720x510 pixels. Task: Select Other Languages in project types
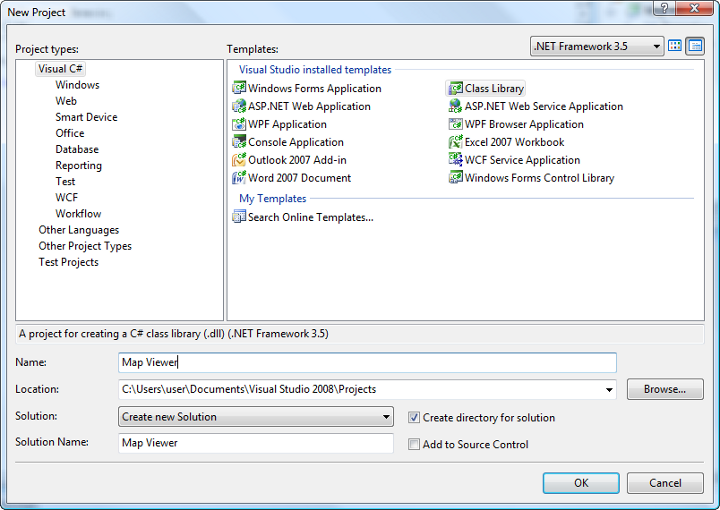[x=79, y=230]
